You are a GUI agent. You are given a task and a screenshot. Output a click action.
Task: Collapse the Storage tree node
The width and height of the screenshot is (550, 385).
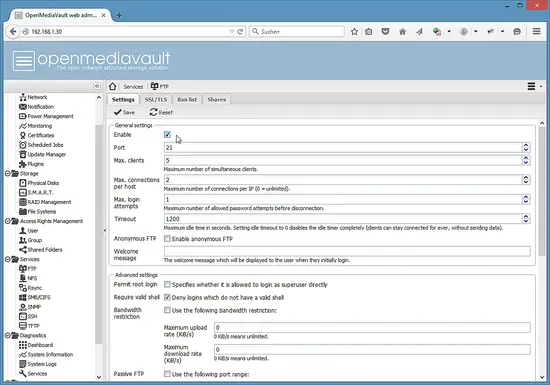[7, 174]
